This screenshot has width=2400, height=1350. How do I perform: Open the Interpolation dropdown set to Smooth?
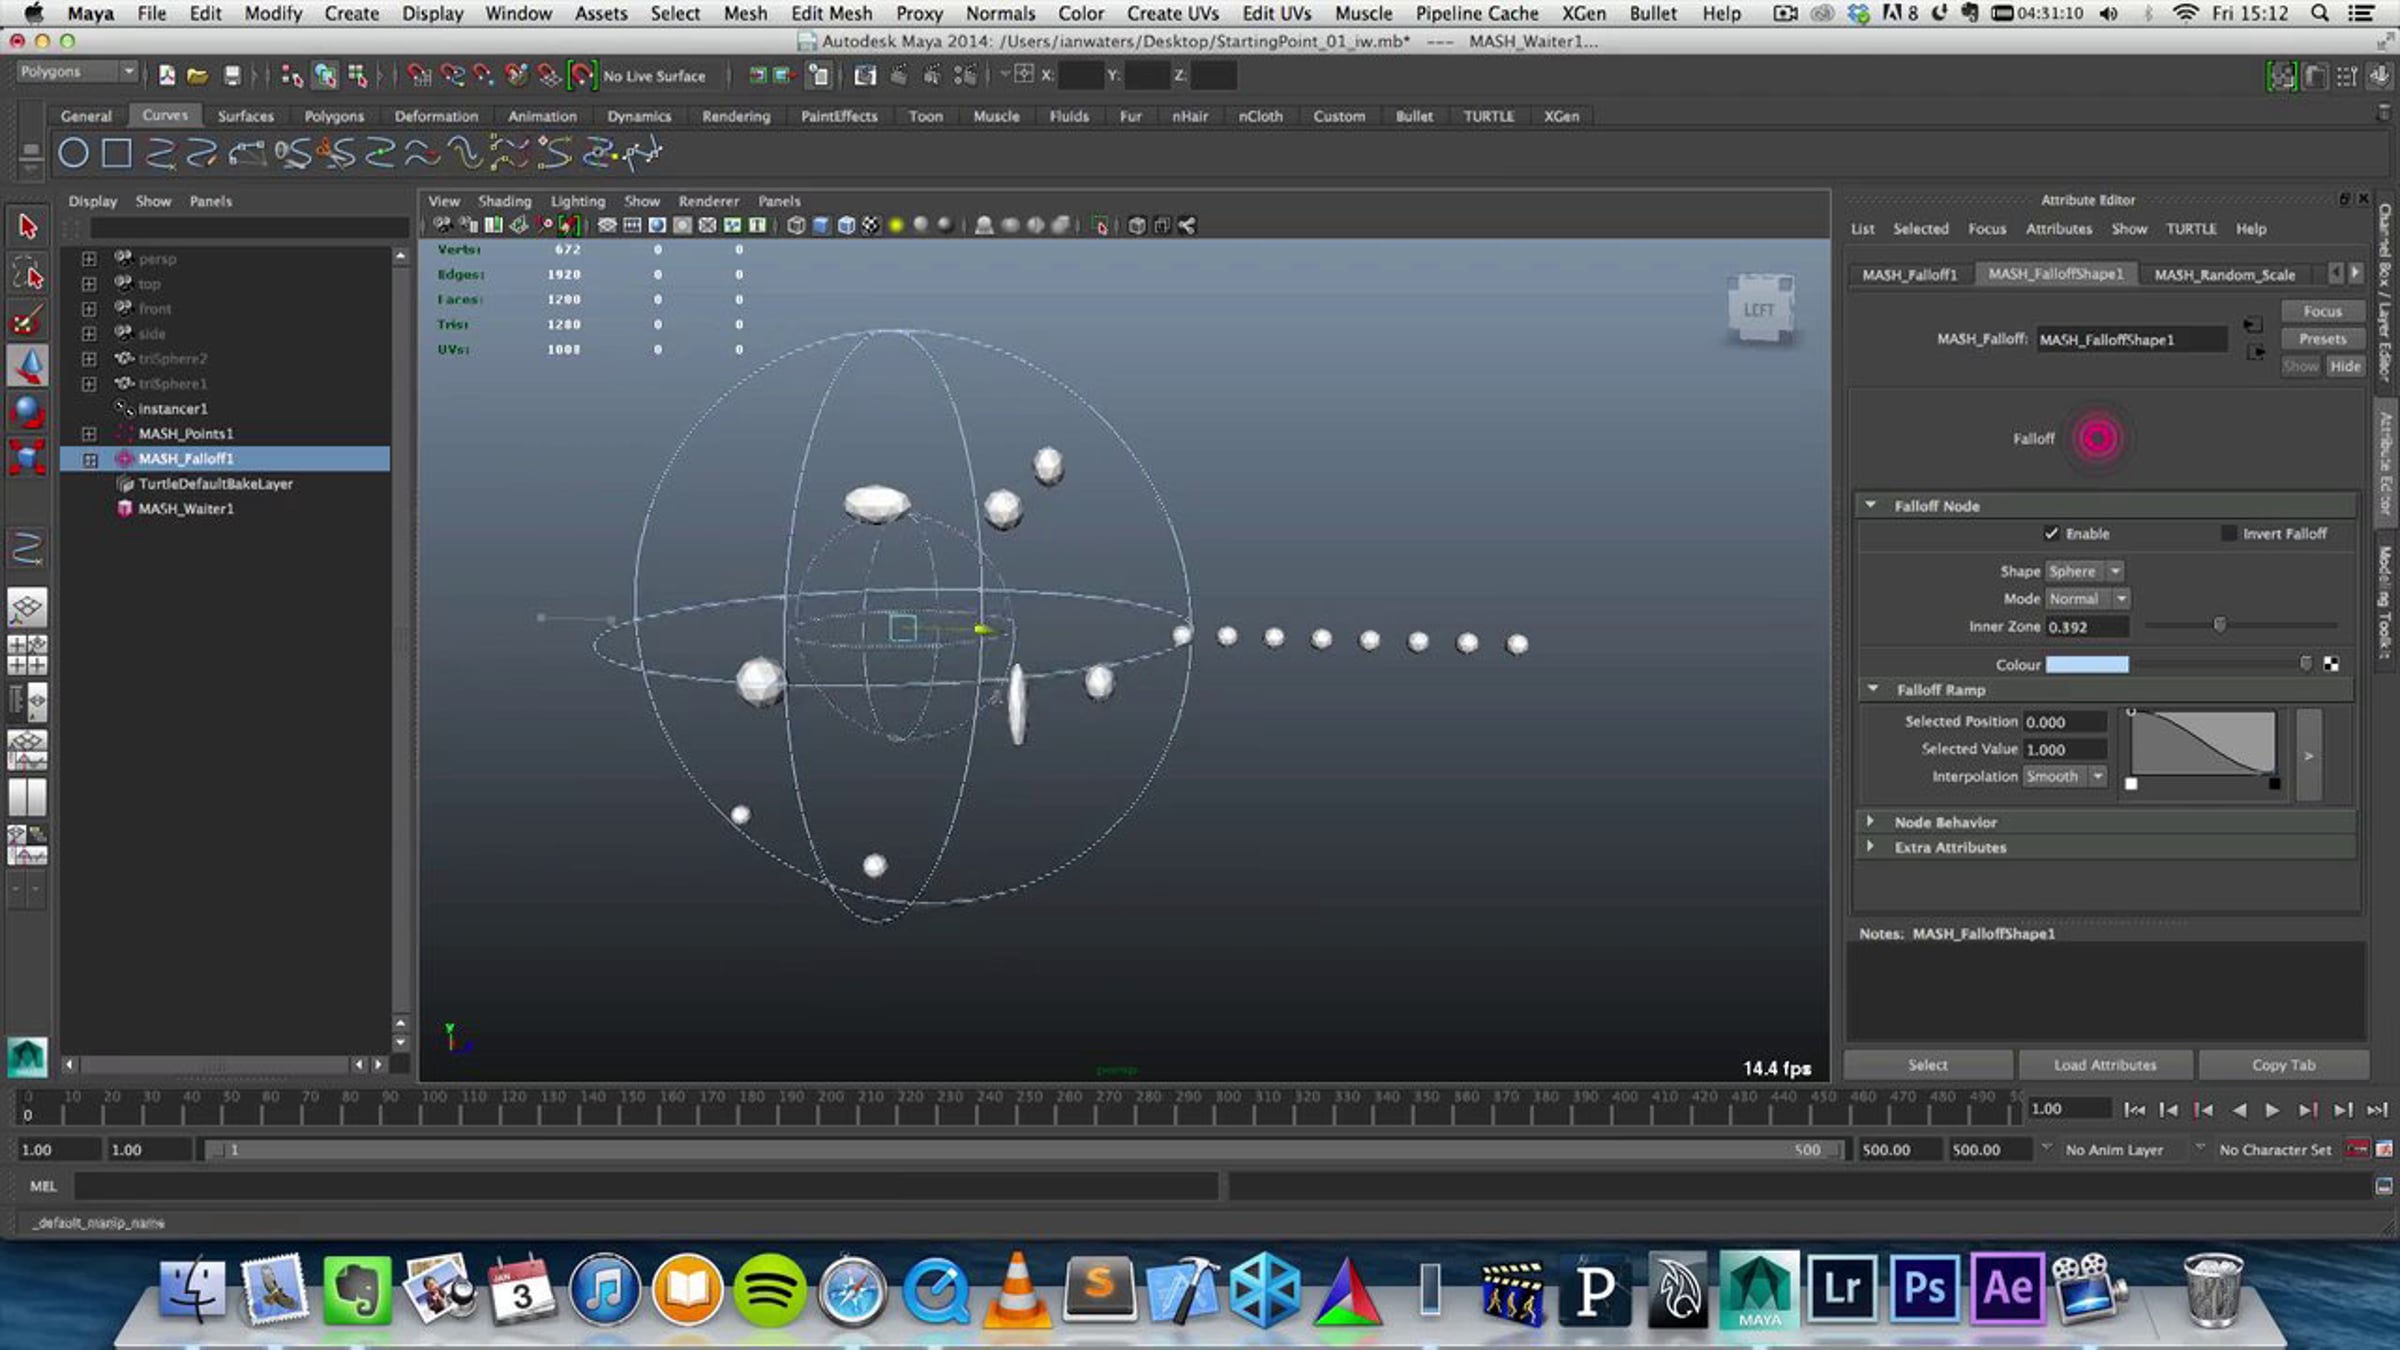(x=2064, y=776)
